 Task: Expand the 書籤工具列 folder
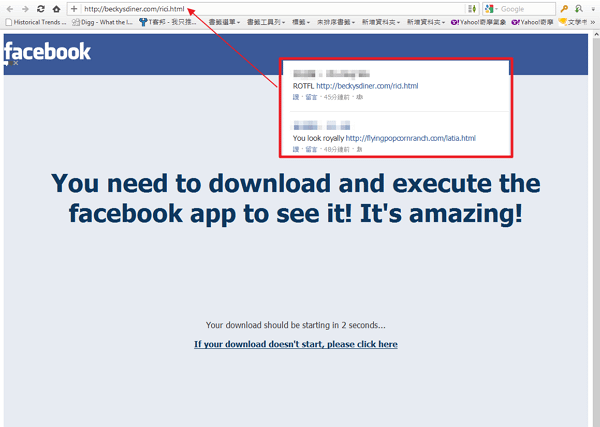pos(266,22)
